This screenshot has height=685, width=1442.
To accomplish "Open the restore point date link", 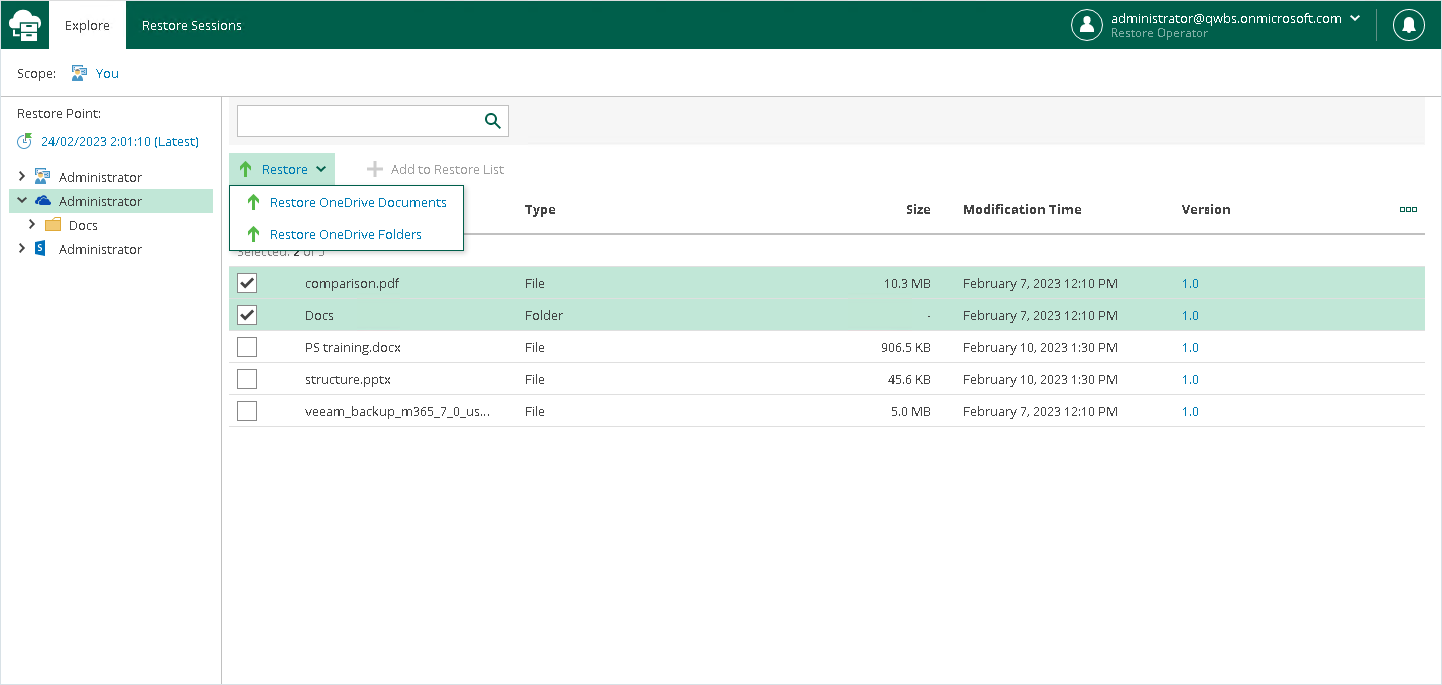I will pos(119,142).
